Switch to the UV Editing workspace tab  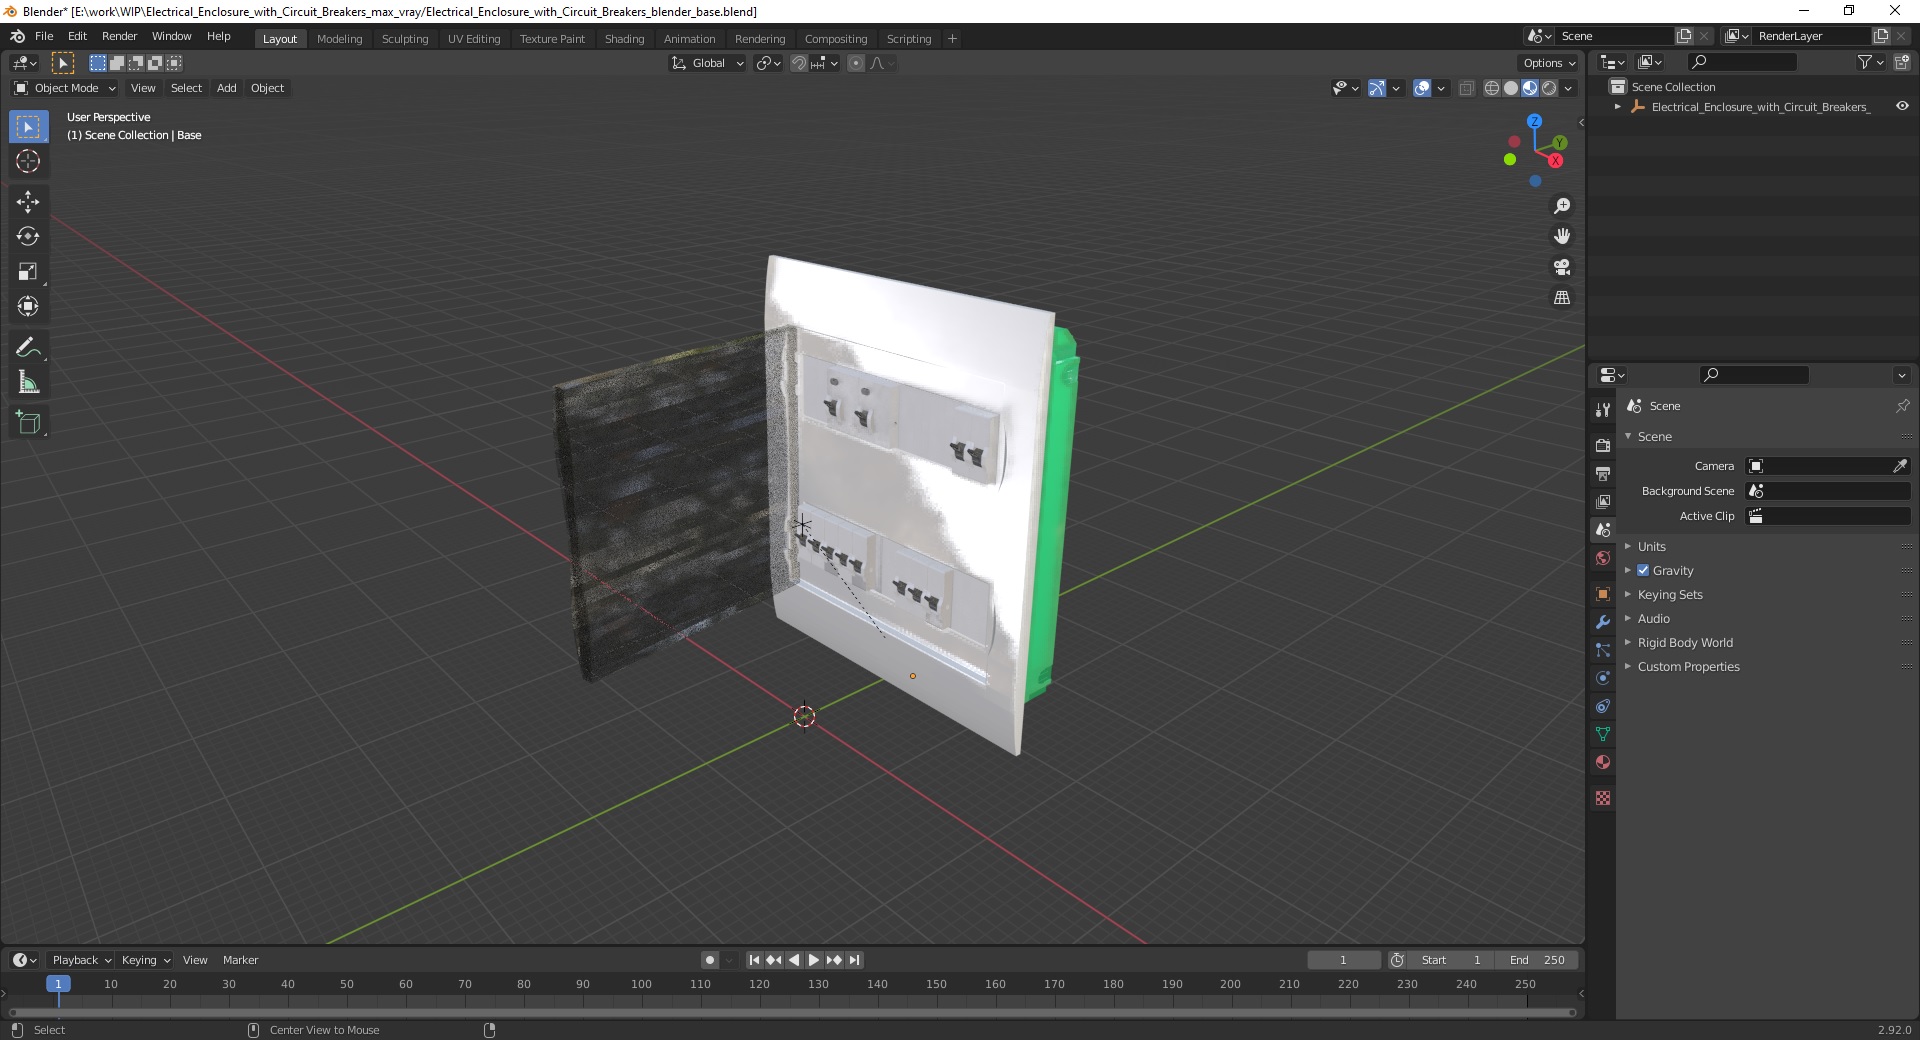(474, 39)
